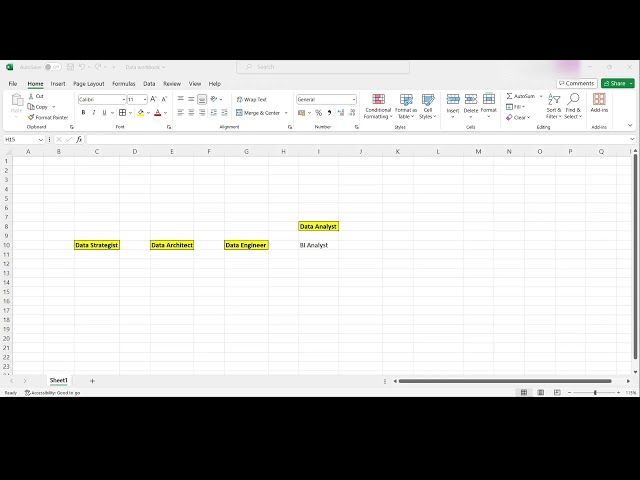Toggle bottom align for cell content
Image resolution: width=640 pixels, height=480 pixels.
point(202,99)
